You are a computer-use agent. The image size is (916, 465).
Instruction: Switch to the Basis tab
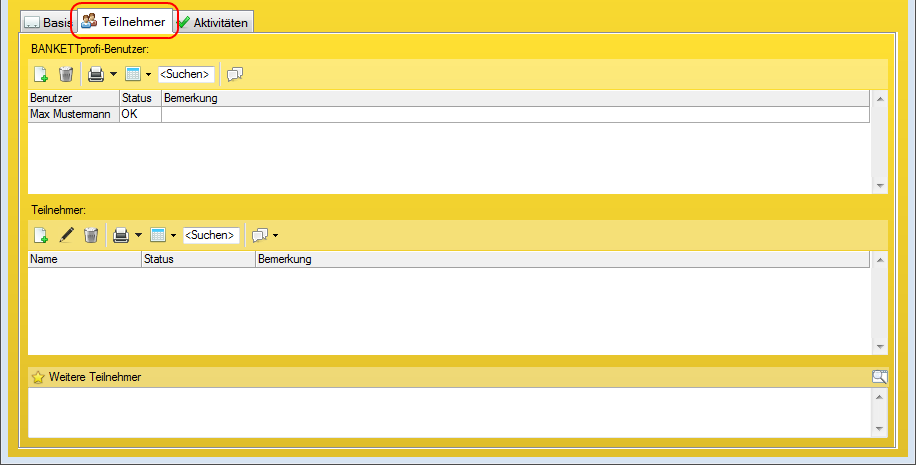point(50,22)
